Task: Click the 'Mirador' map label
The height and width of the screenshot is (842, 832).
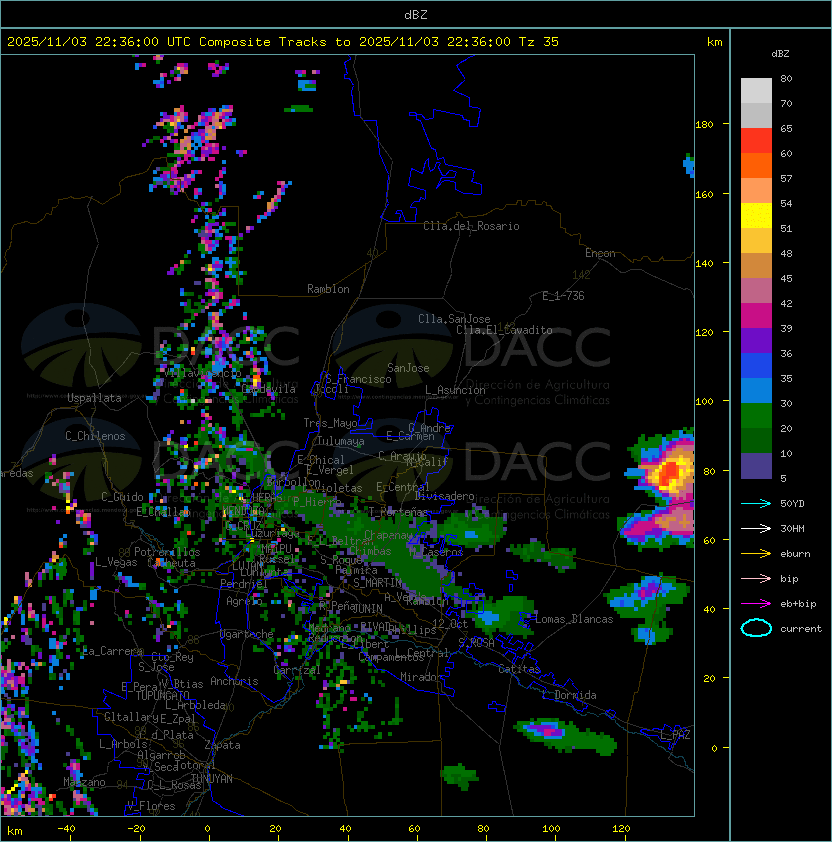Action: tap(421, 677)
